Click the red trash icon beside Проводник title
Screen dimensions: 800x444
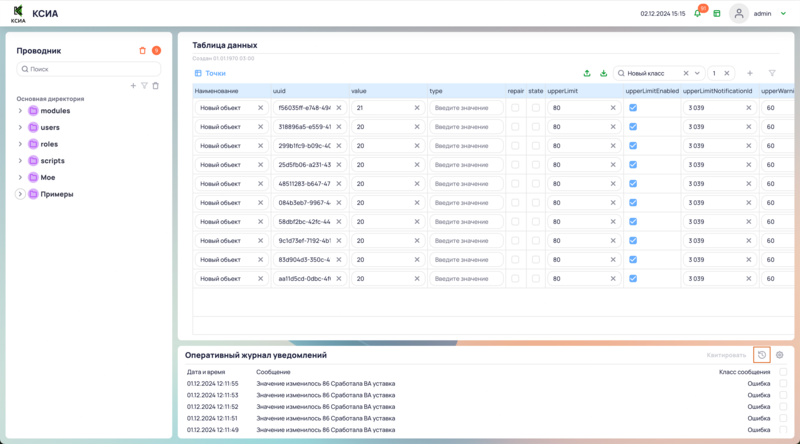click(x=142, y=50)
